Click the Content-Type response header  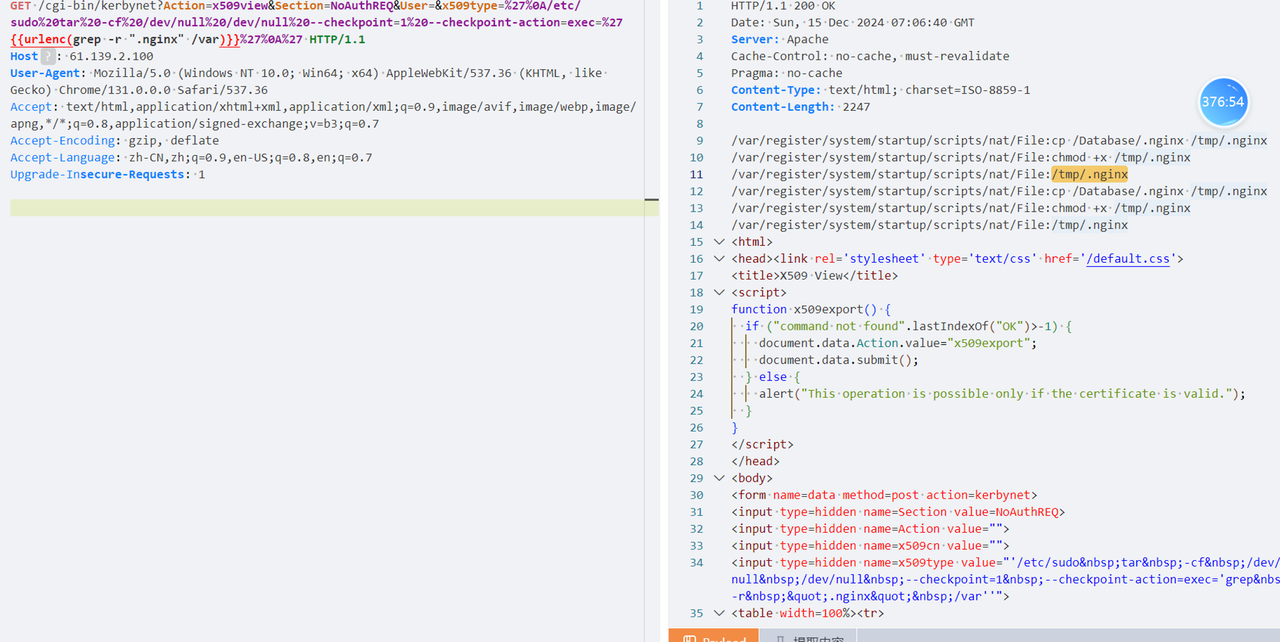click(x=881, y=90)
